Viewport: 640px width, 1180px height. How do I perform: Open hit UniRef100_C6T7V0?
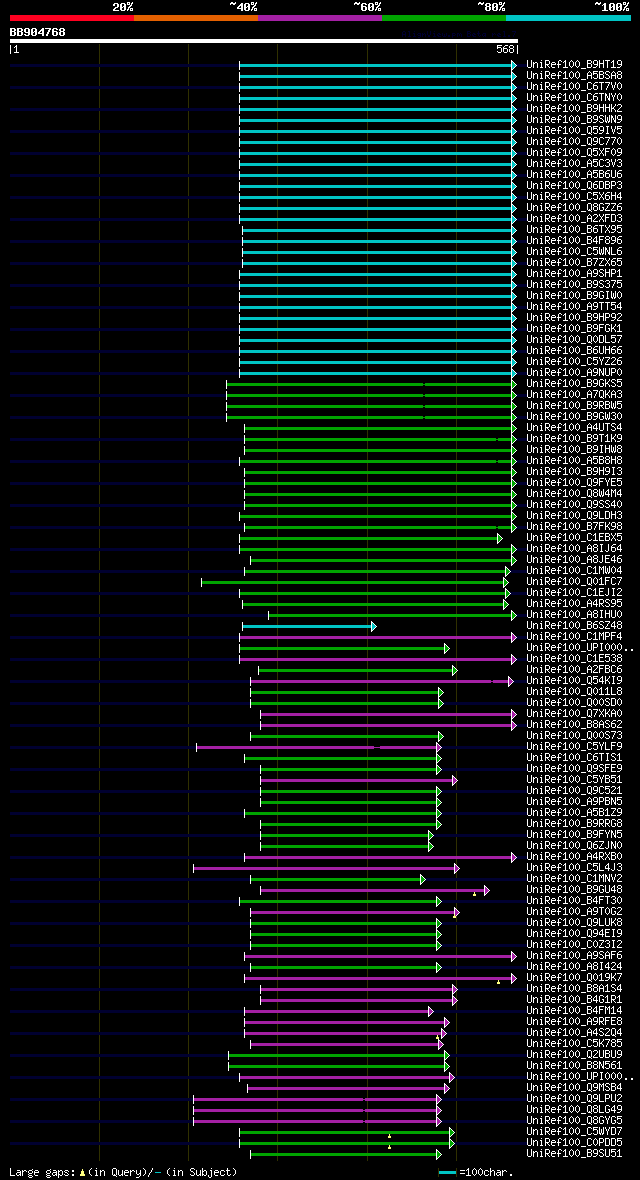tap(574, 87)
